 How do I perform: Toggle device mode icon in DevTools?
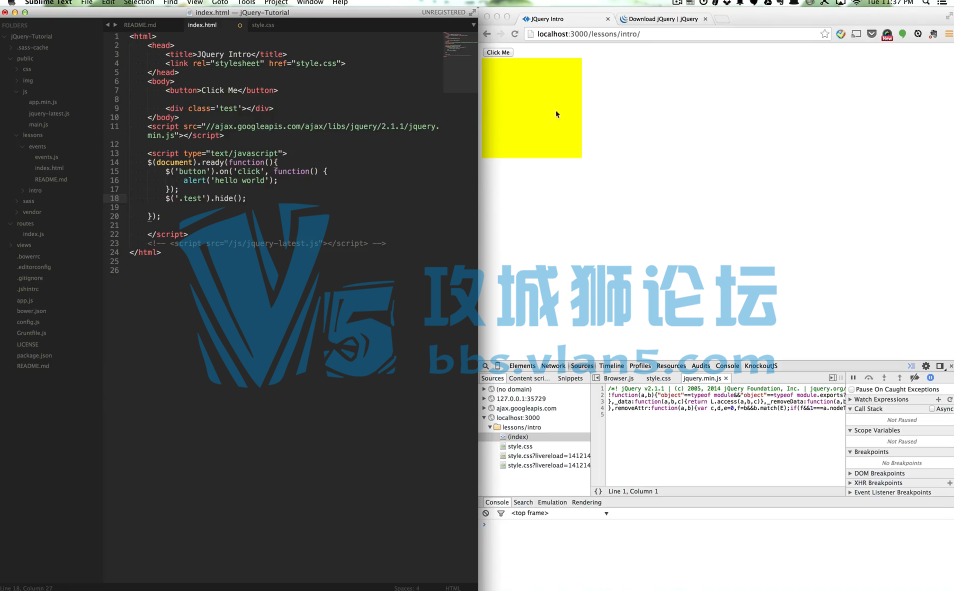[x=498, y=366]
